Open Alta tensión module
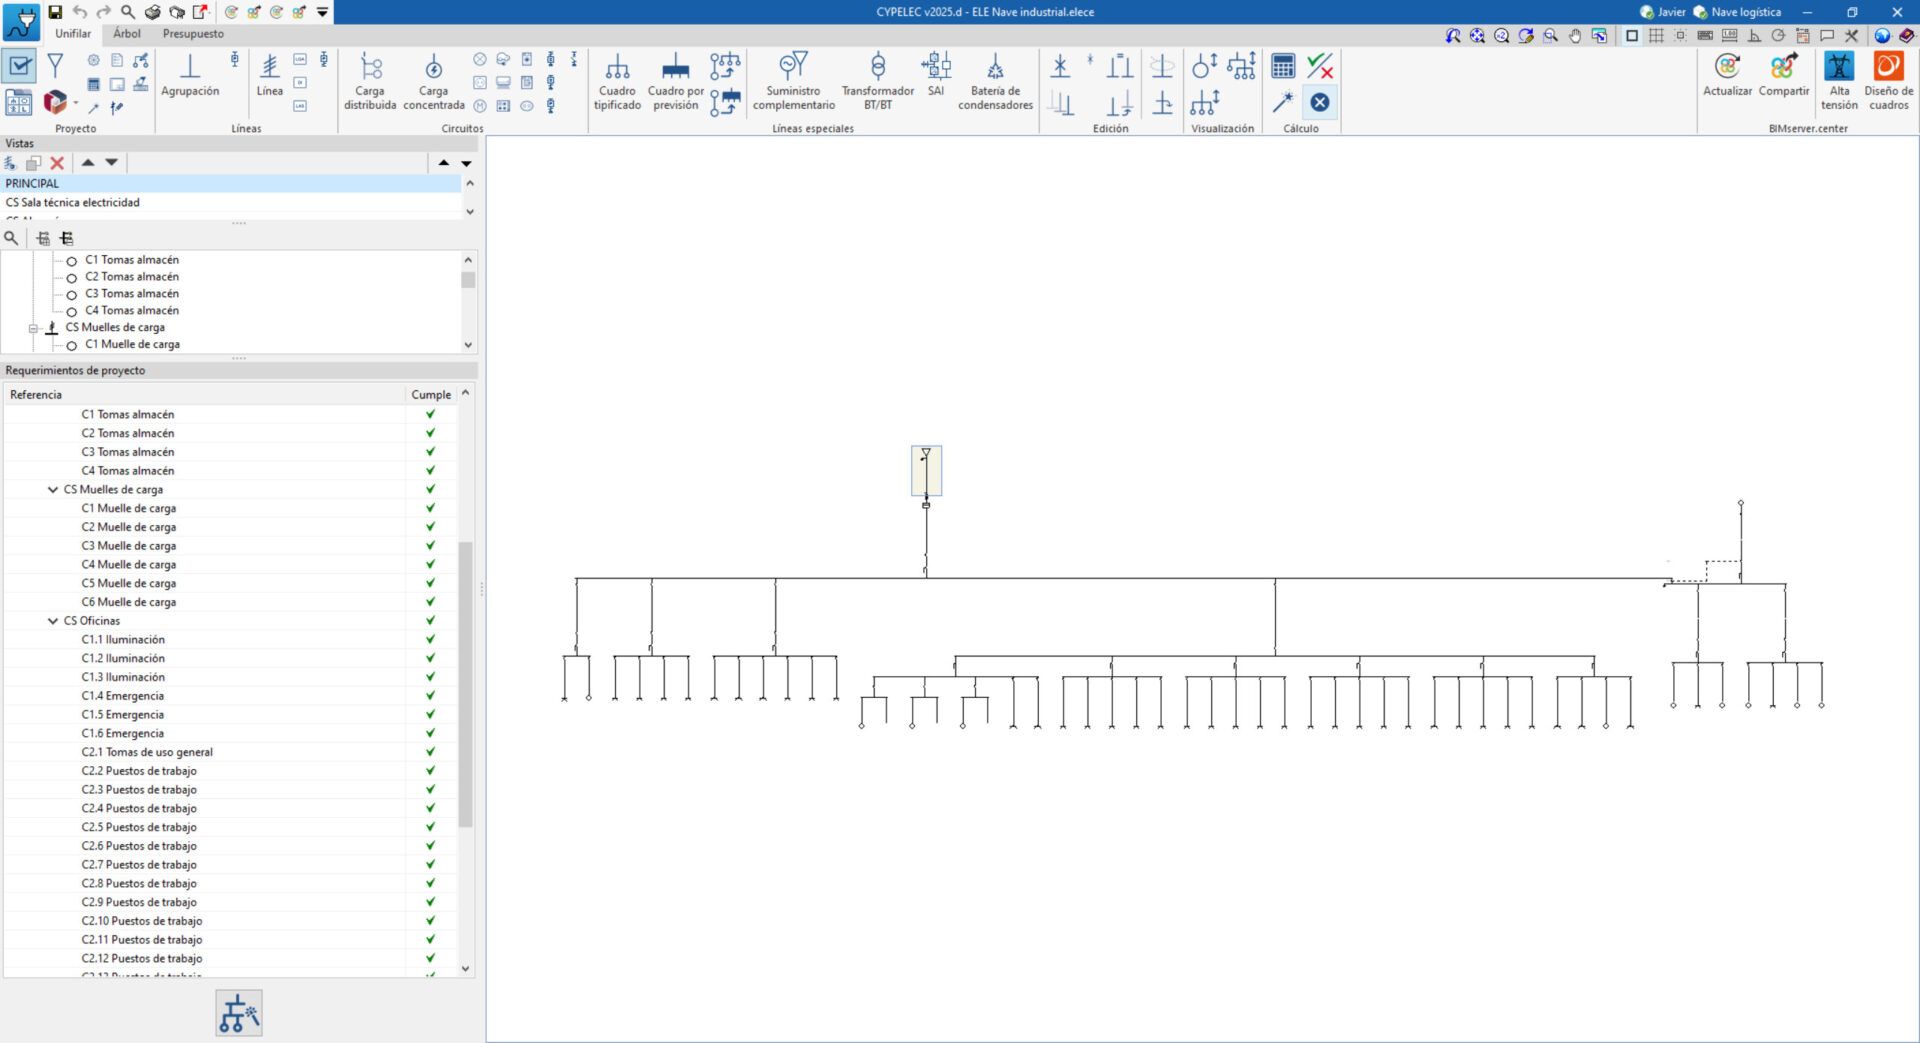1920x1043 pixels. tap(1839, 80)
